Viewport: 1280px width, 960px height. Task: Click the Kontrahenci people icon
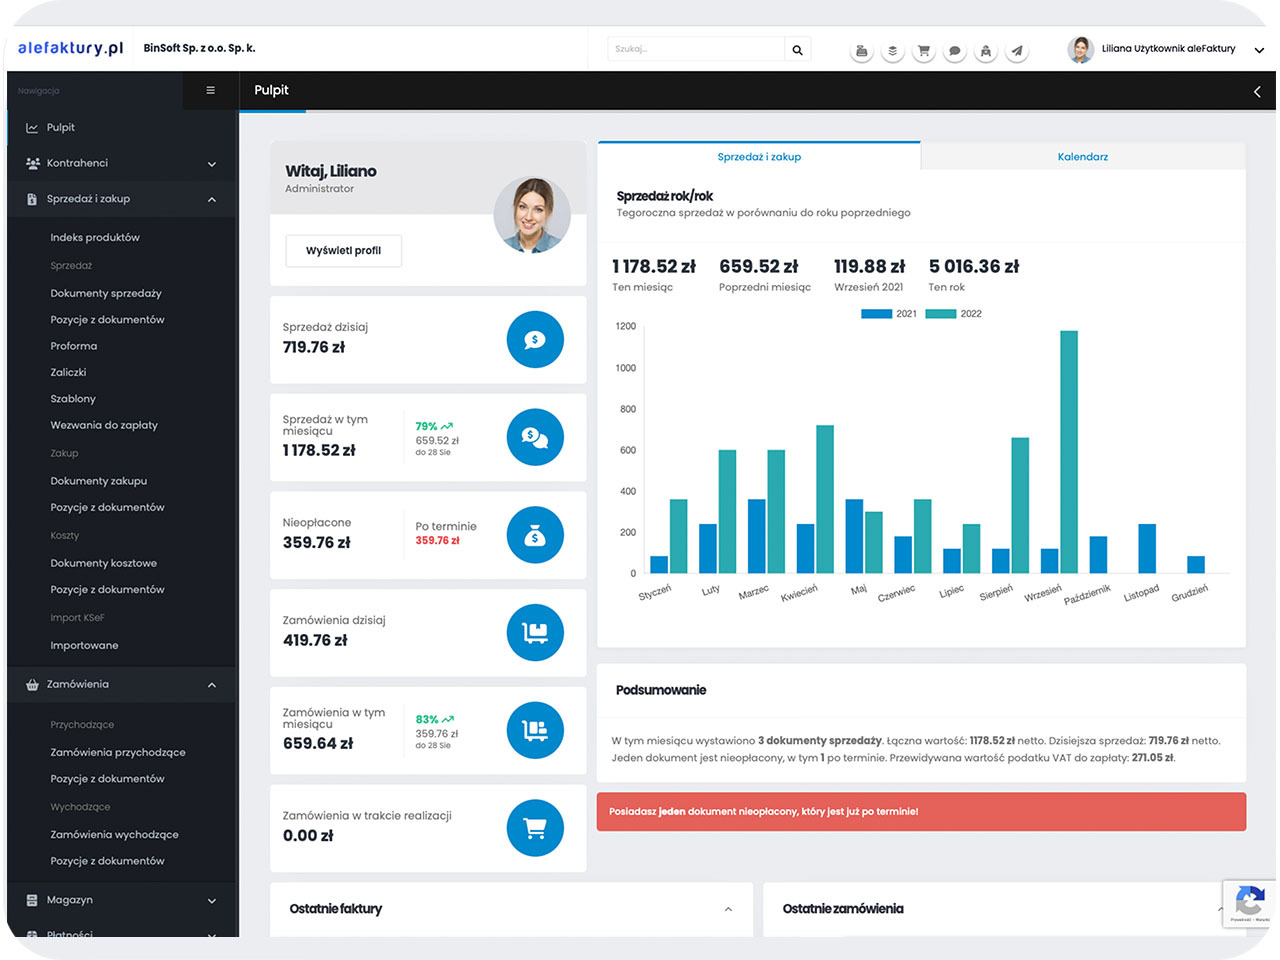pos(32,163)
